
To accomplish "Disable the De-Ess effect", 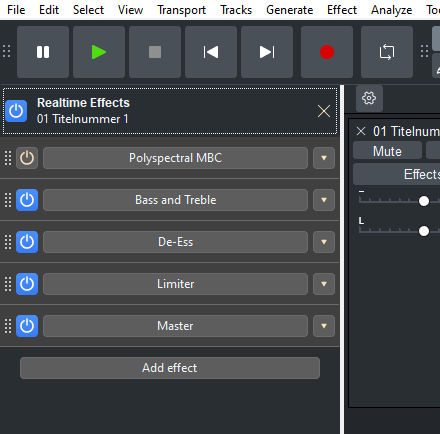I will (x=27, y=242).
